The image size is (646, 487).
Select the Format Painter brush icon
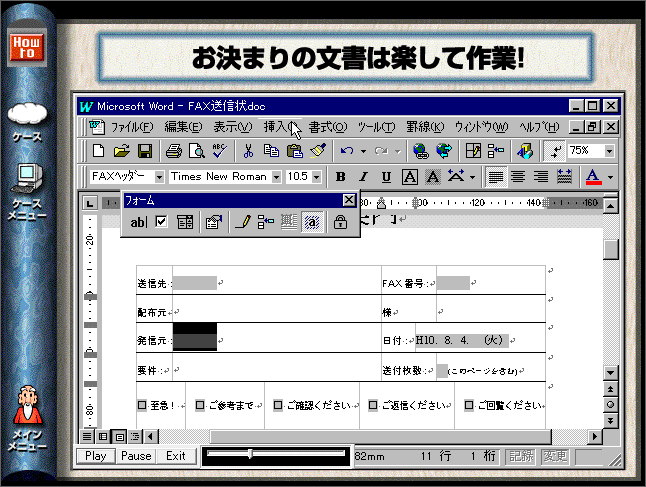(318, 151)
